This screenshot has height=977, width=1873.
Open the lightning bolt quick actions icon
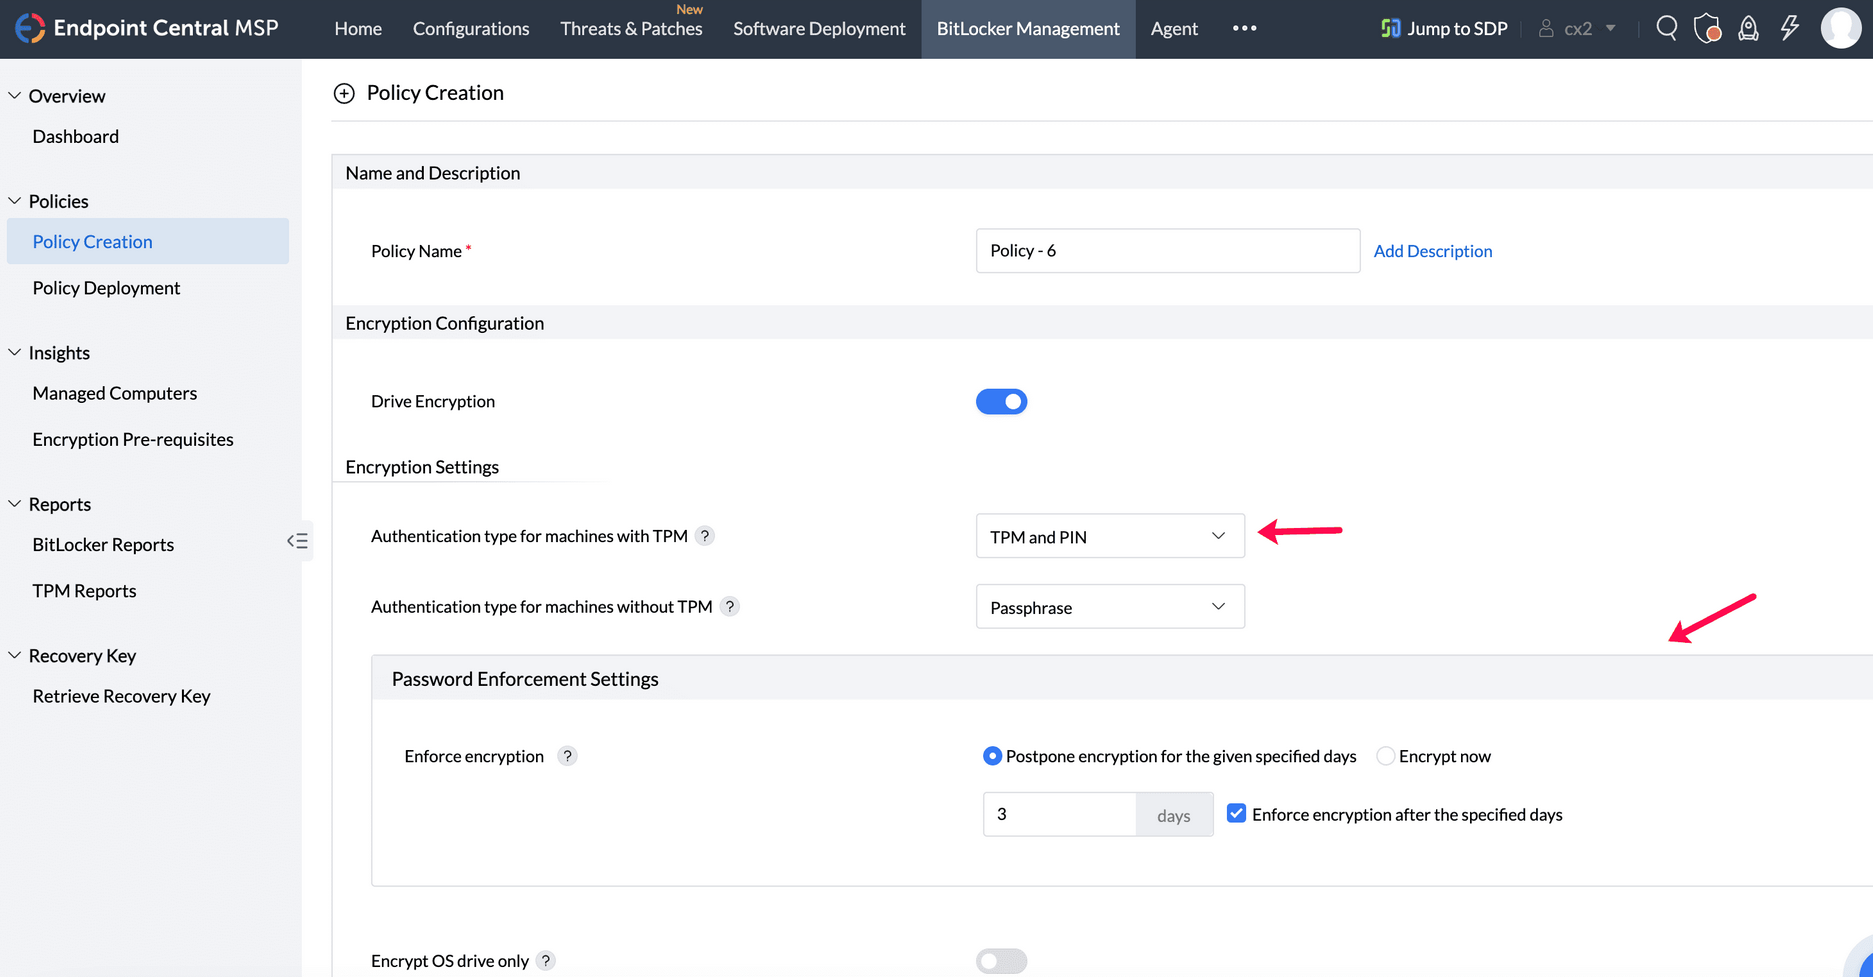coord(1790,28)
